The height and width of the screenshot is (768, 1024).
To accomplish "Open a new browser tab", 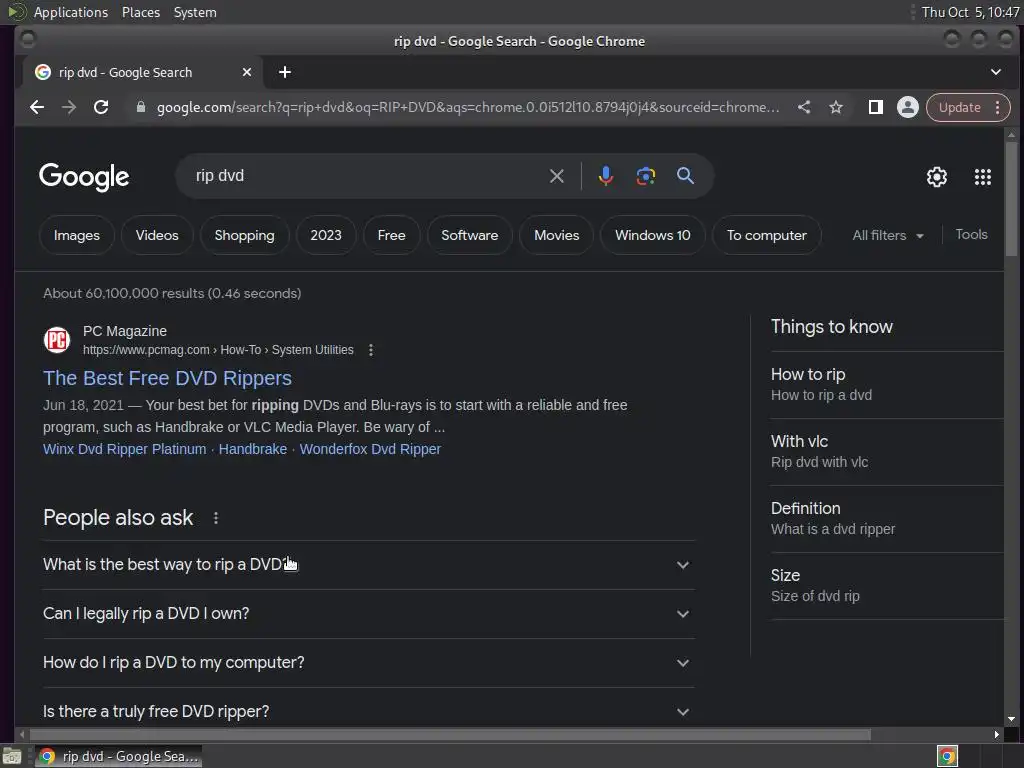I will [x=285, y=72].
